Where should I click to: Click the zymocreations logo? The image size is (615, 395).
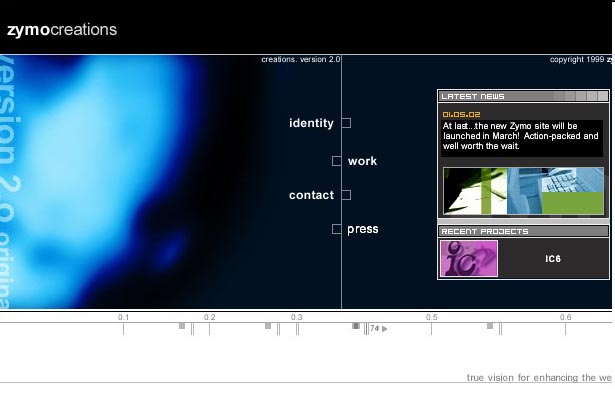62,30
